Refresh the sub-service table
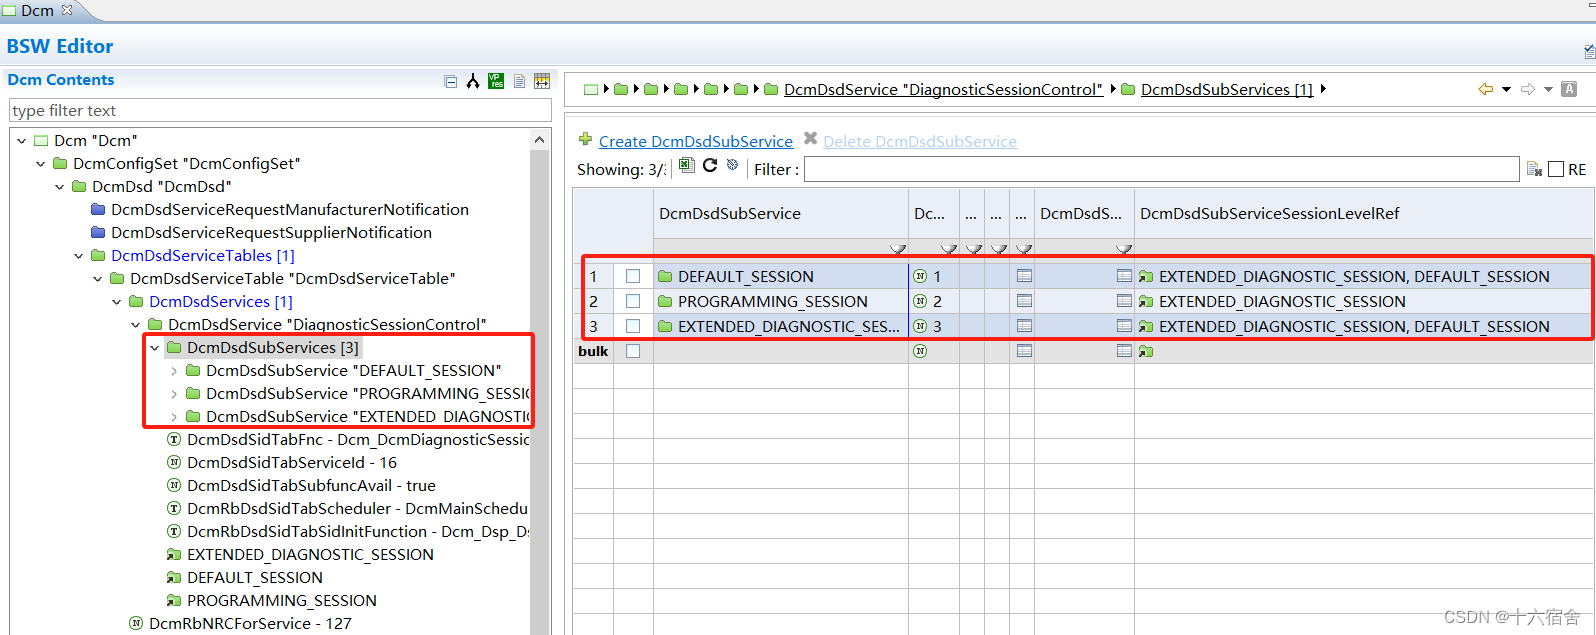 click(x=710, y=165)
